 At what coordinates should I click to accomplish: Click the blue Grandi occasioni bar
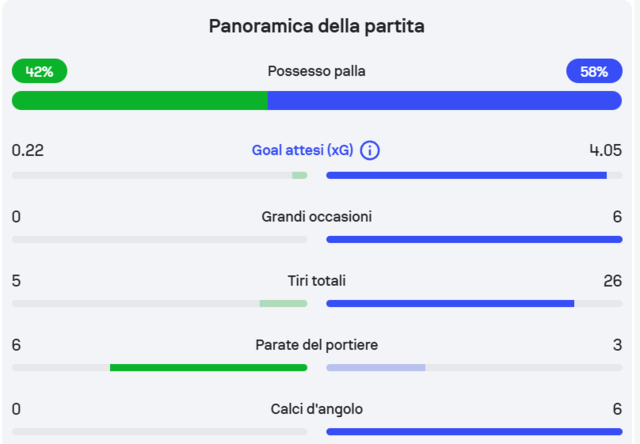coord(474,240)
